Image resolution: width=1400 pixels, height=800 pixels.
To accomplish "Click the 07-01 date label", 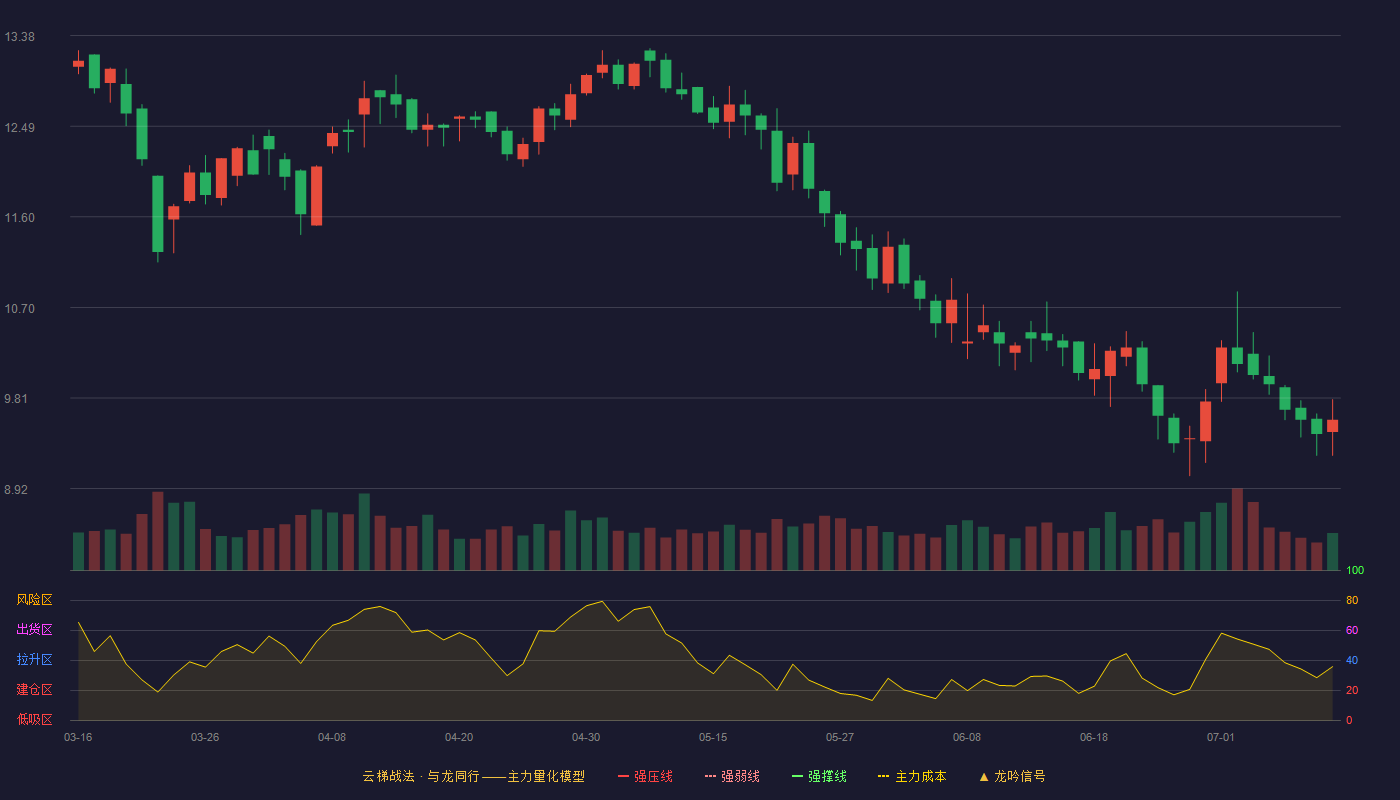I will 1221,737.
